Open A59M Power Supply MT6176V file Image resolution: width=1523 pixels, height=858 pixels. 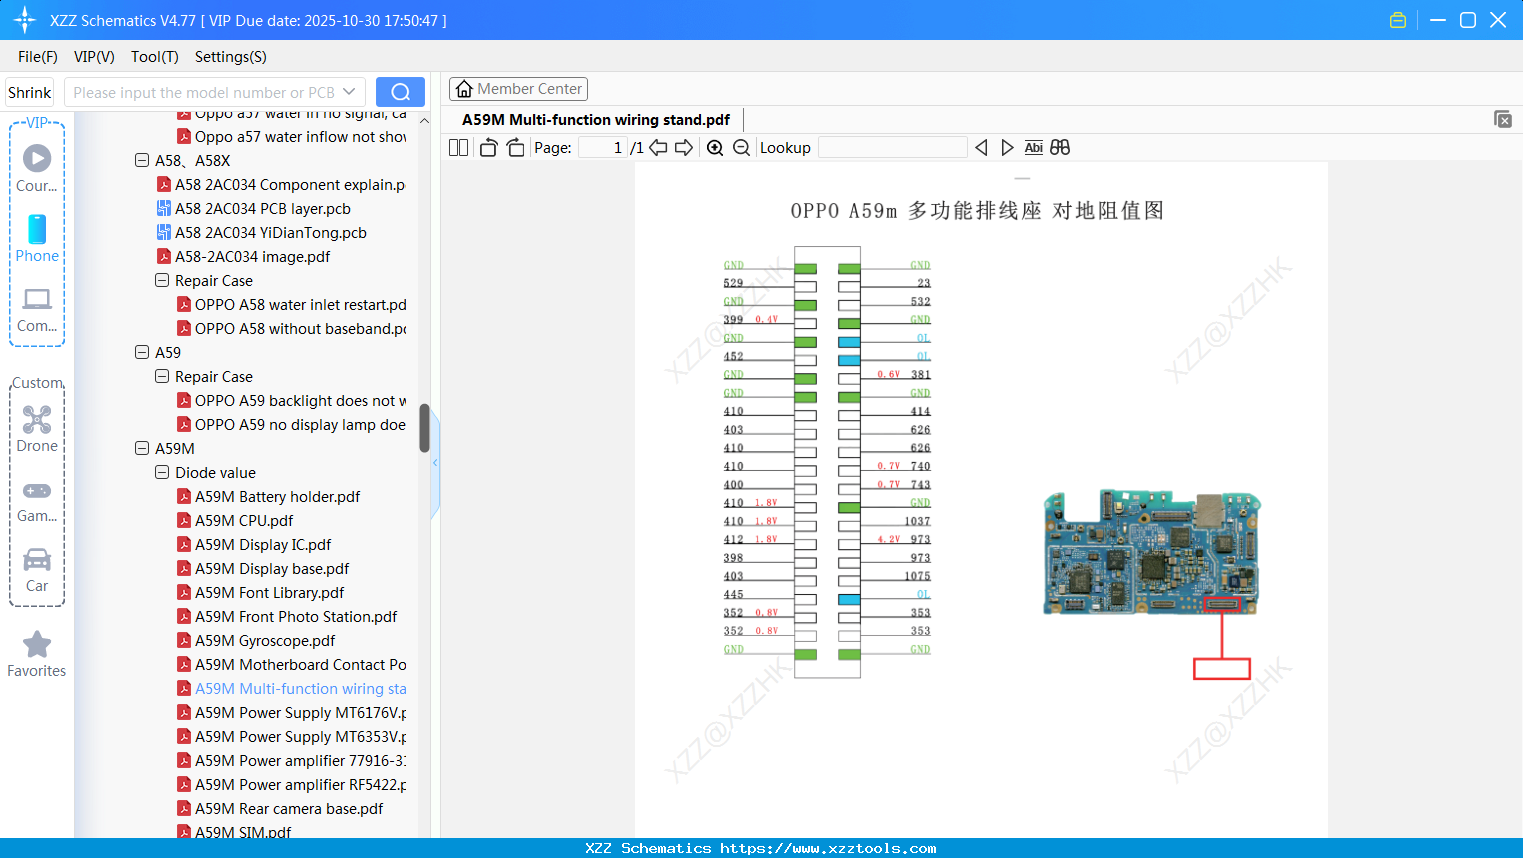pos(301,712)
